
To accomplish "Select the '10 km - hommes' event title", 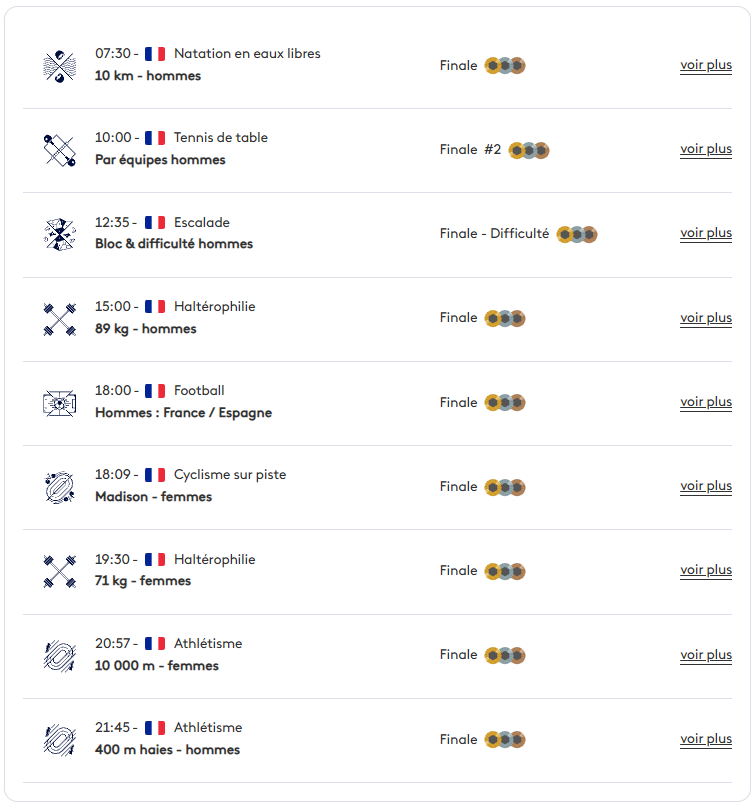I will click(x=148, y=76).
